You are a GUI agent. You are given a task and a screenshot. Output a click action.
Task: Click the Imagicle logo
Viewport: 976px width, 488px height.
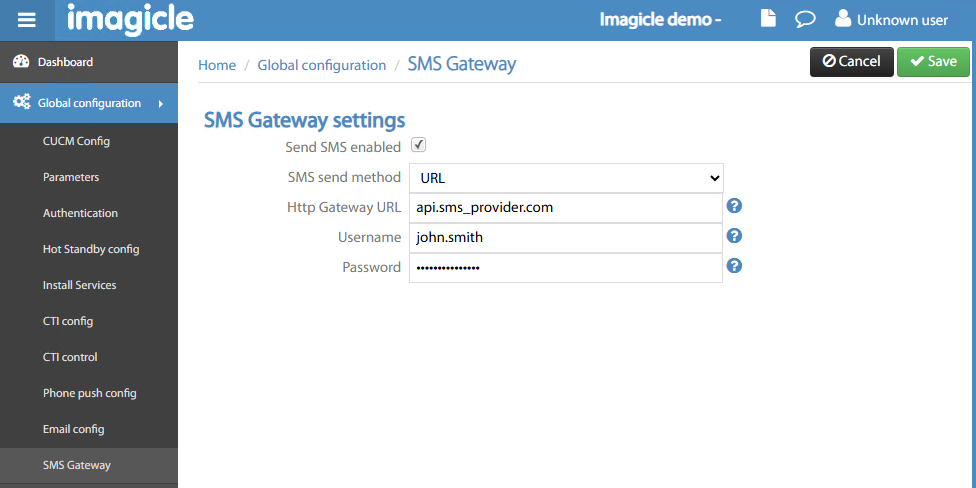(x=130, y=19)
